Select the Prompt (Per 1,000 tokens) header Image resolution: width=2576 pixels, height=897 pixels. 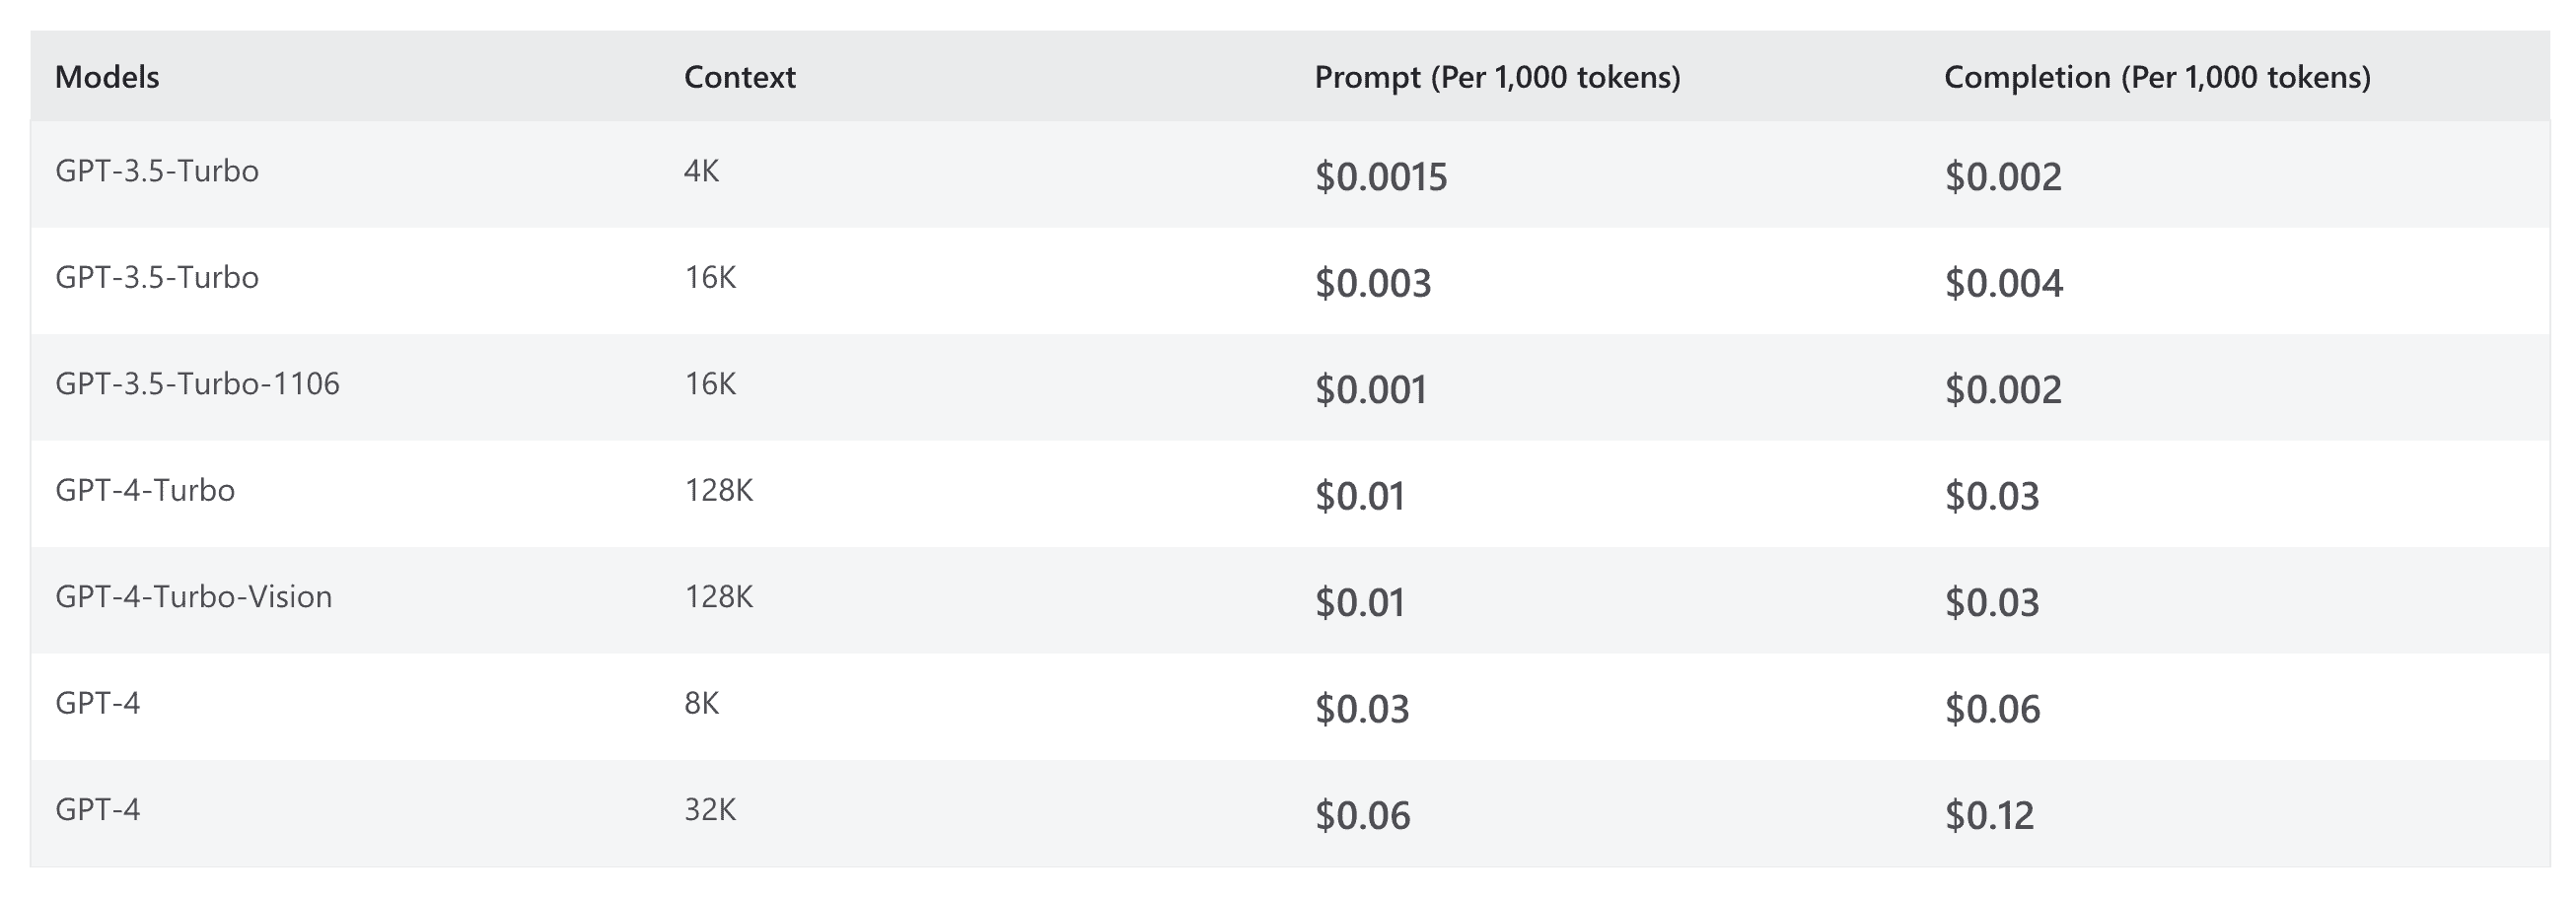tap(1497, 77)
